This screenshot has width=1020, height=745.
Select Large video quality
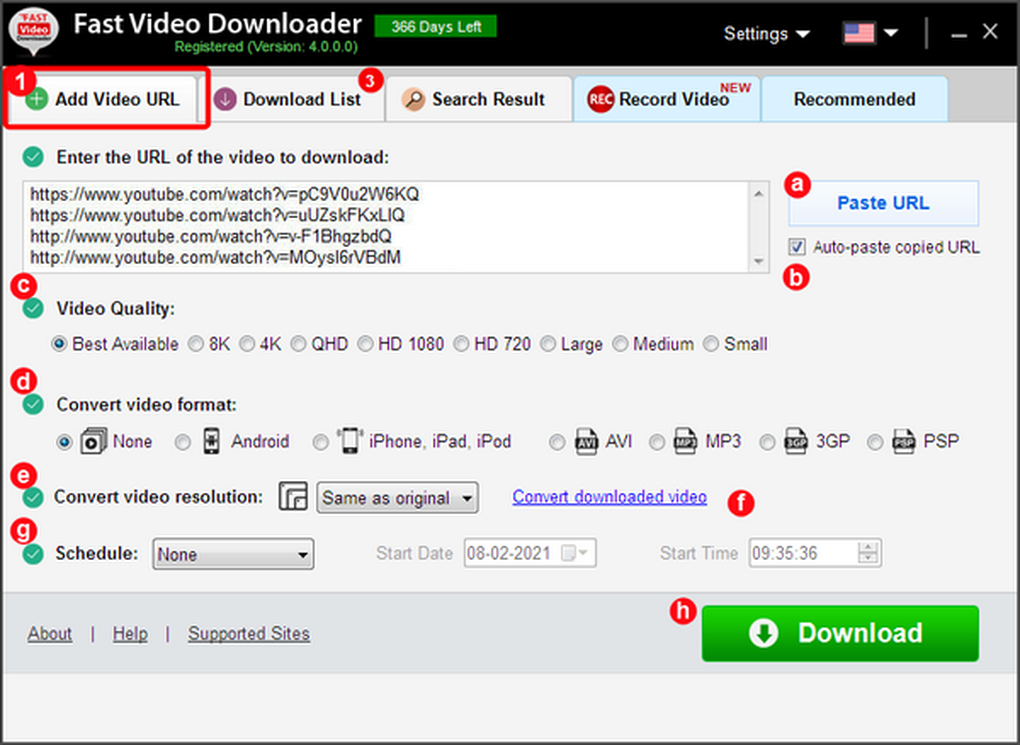pyautogui.click(x=548, y=344)
